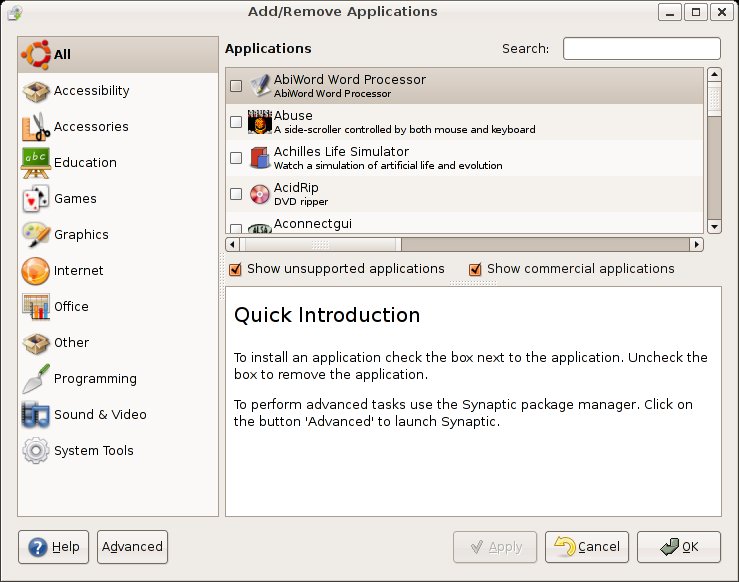Screen dimensions: 739x582
Task: Select the Programming category label
Action: (x=95, y=379)
